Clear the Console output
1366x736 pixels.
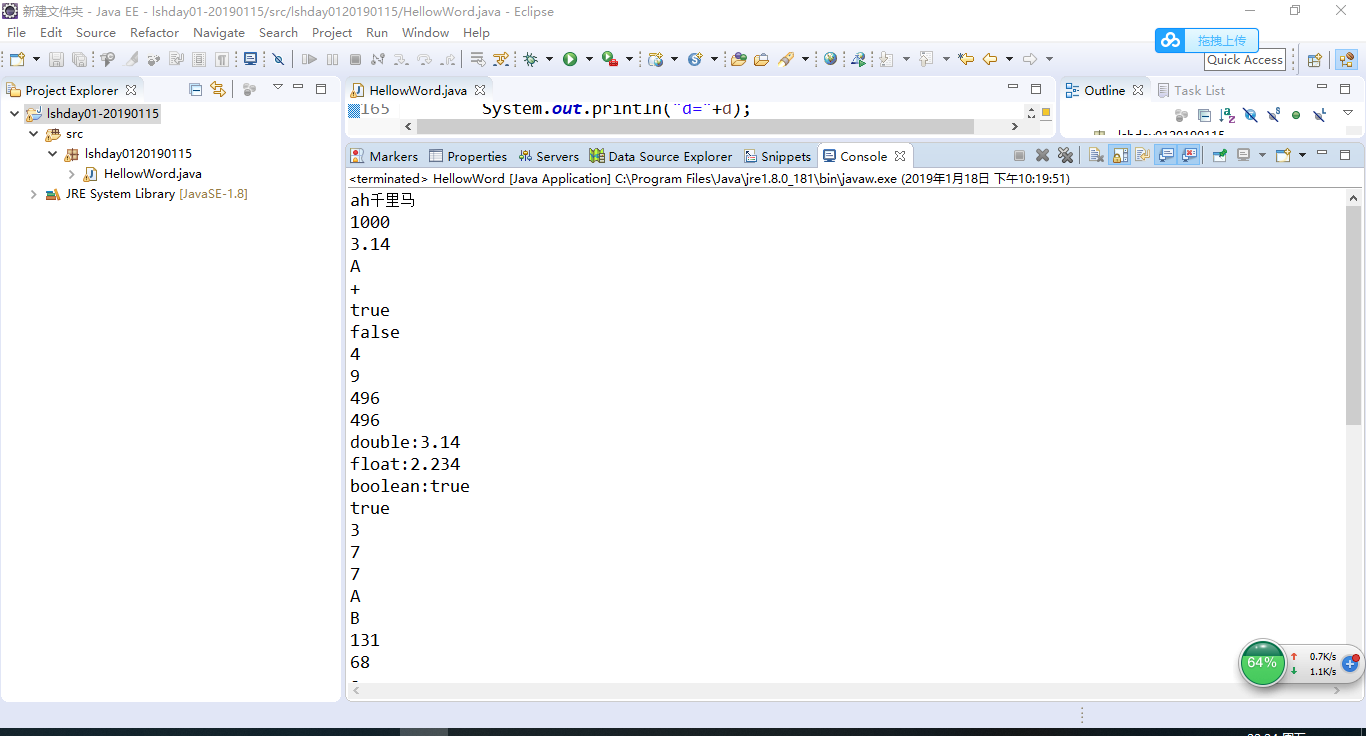(x=1096, y=156)
